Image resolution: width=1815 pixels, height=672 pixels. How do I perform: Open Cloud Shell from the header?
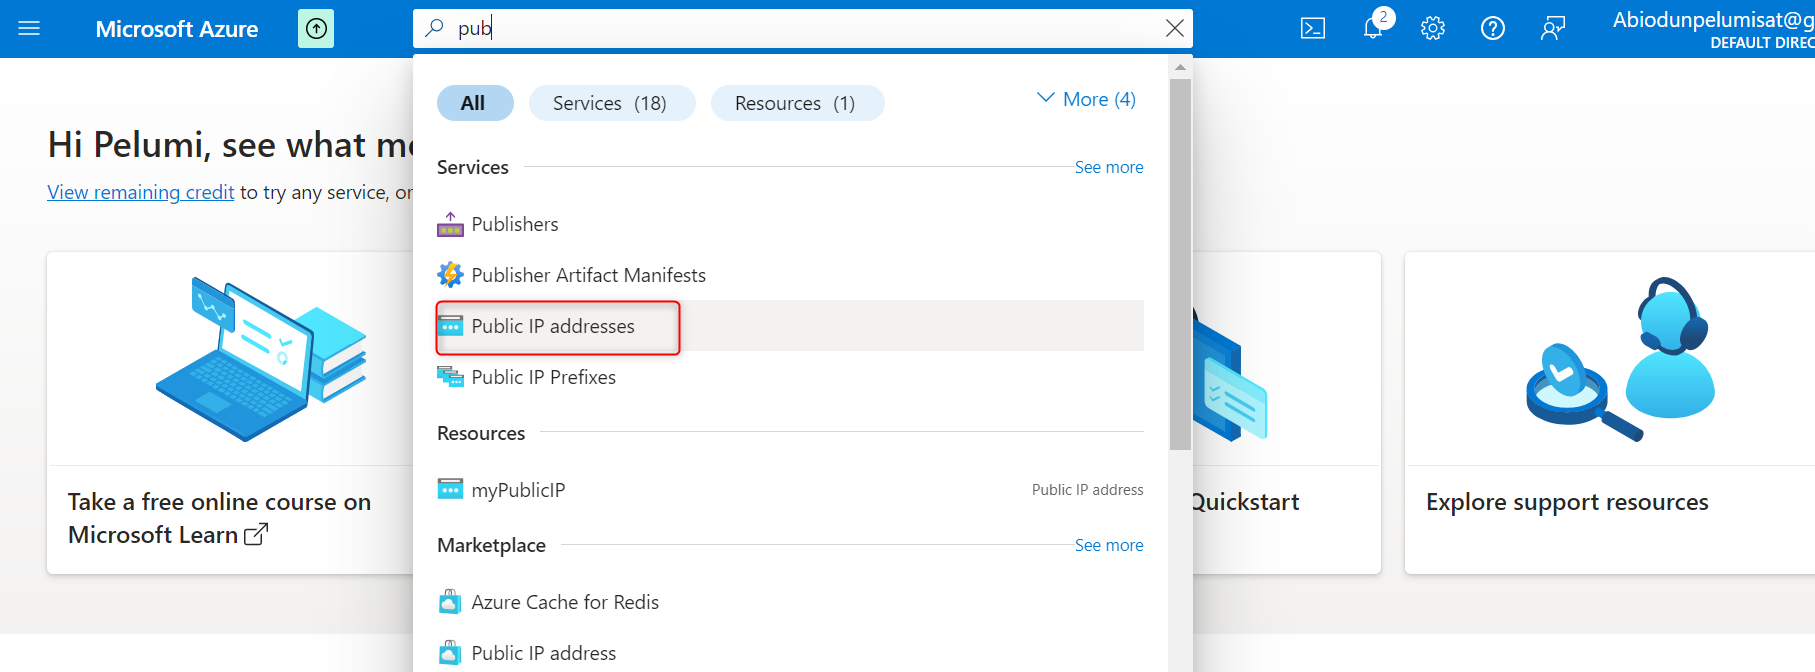[x=1313, y=29]
